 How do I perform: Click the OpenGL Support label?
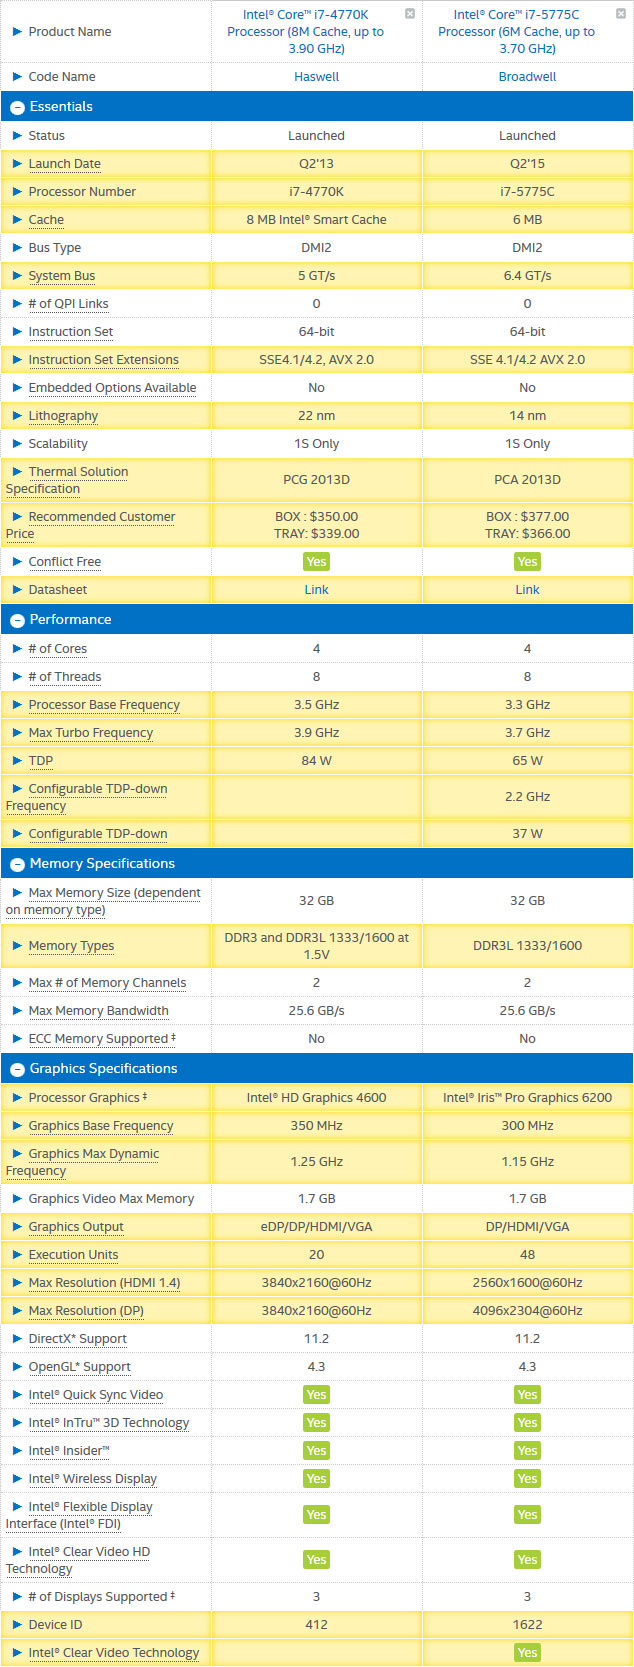click(x=80, y=1367)
